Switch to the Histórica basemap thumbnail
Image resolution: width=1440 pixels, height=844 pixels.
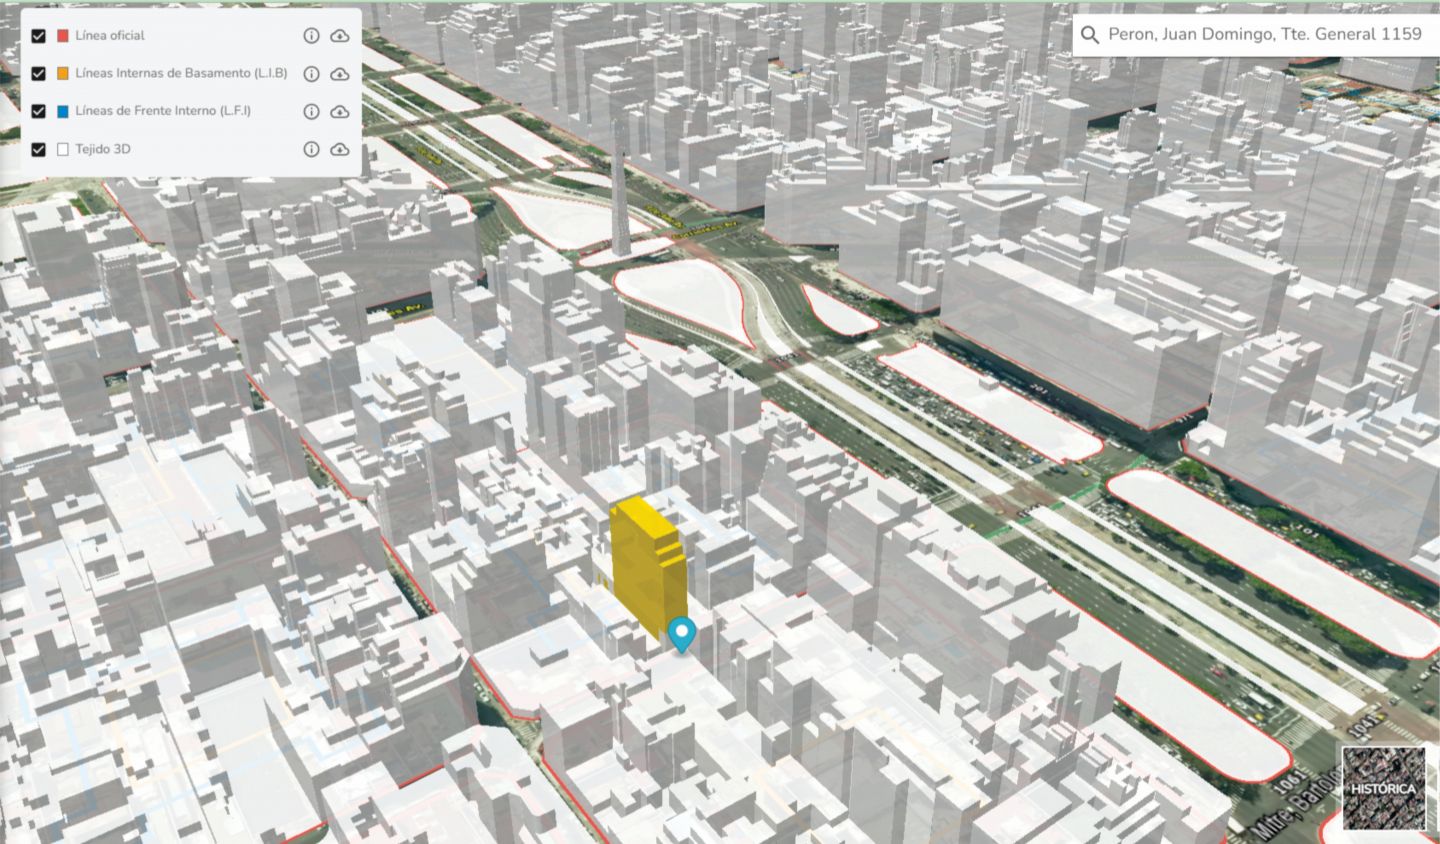click(x=1383, y=788)
